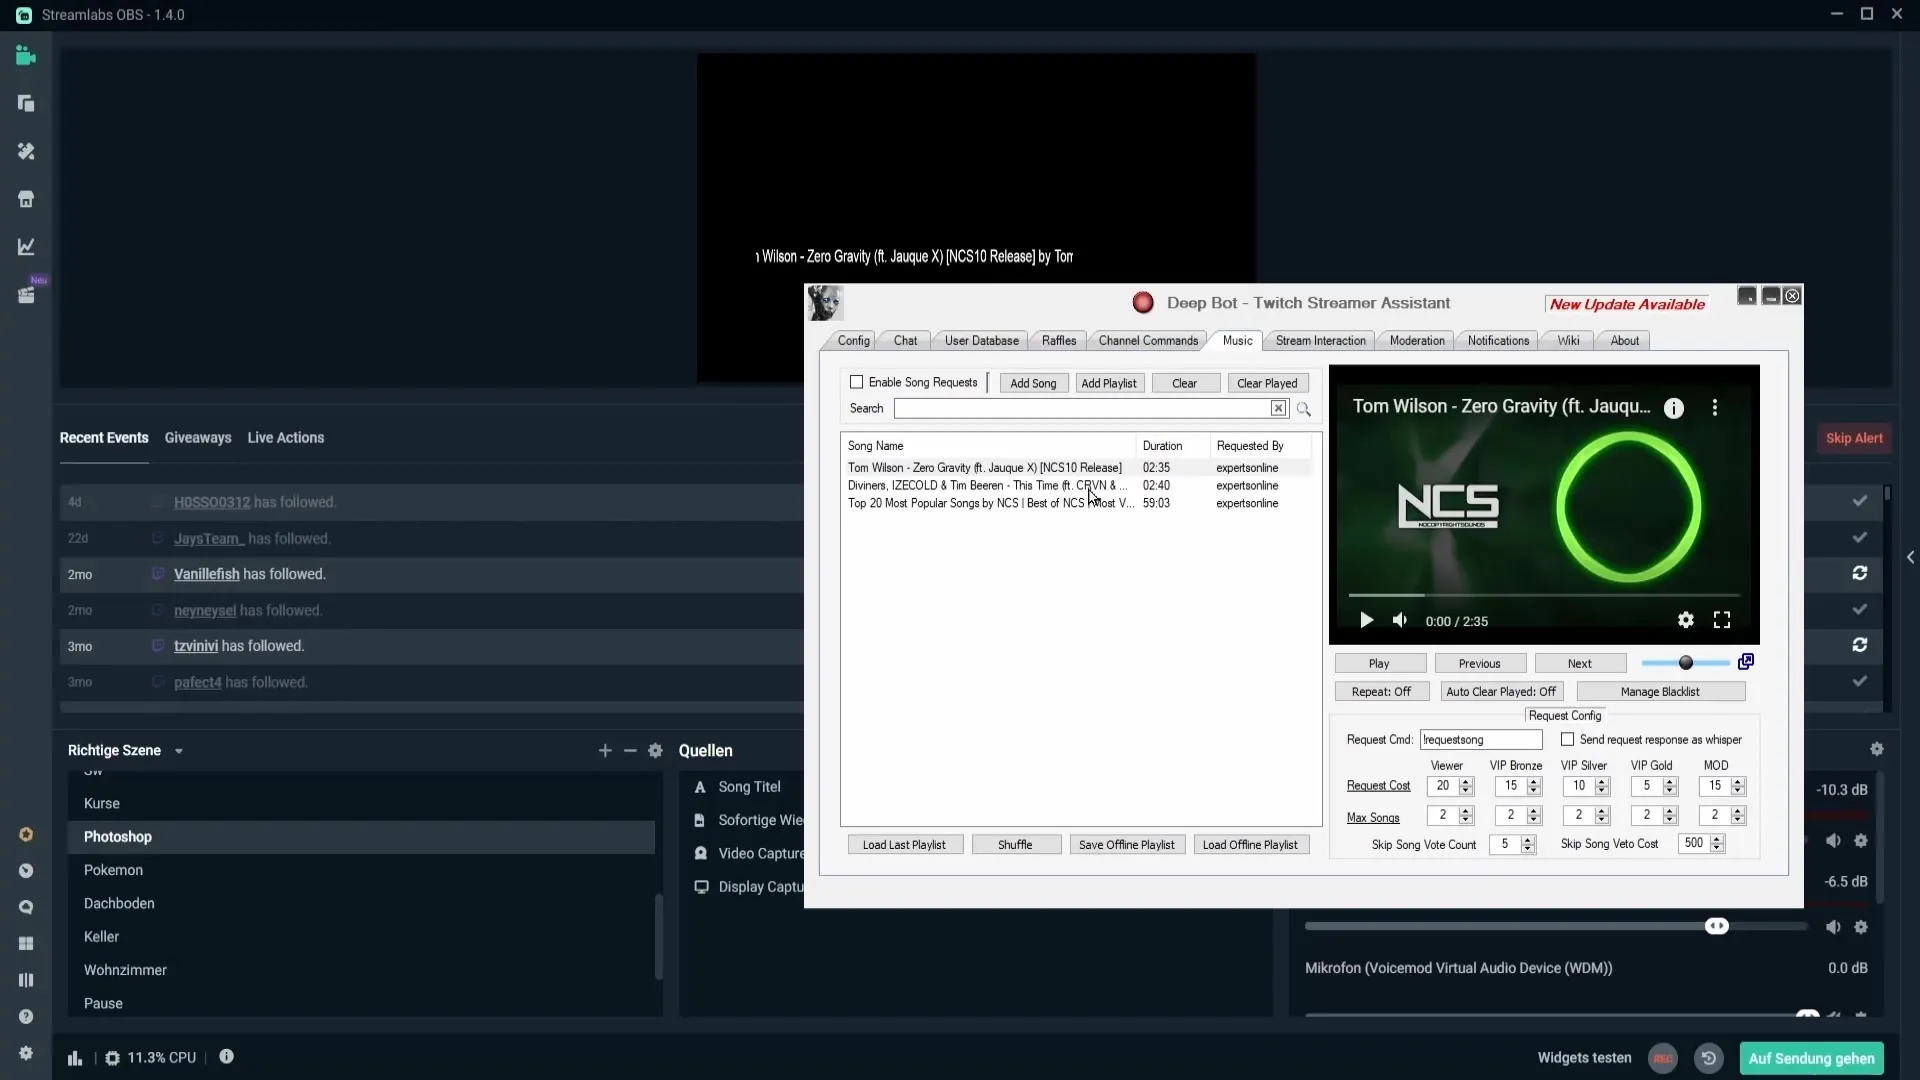The height and width of the screenshot is (1080, 1920).
Task: Decrease VIP Gold max songs value
Action: (x=1670, y=821)
